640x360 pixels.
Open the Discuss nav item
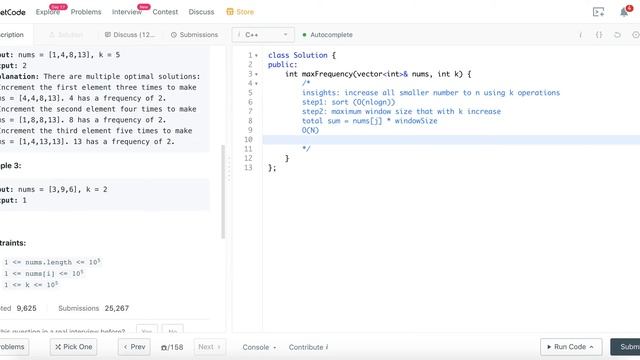[201, 12]
